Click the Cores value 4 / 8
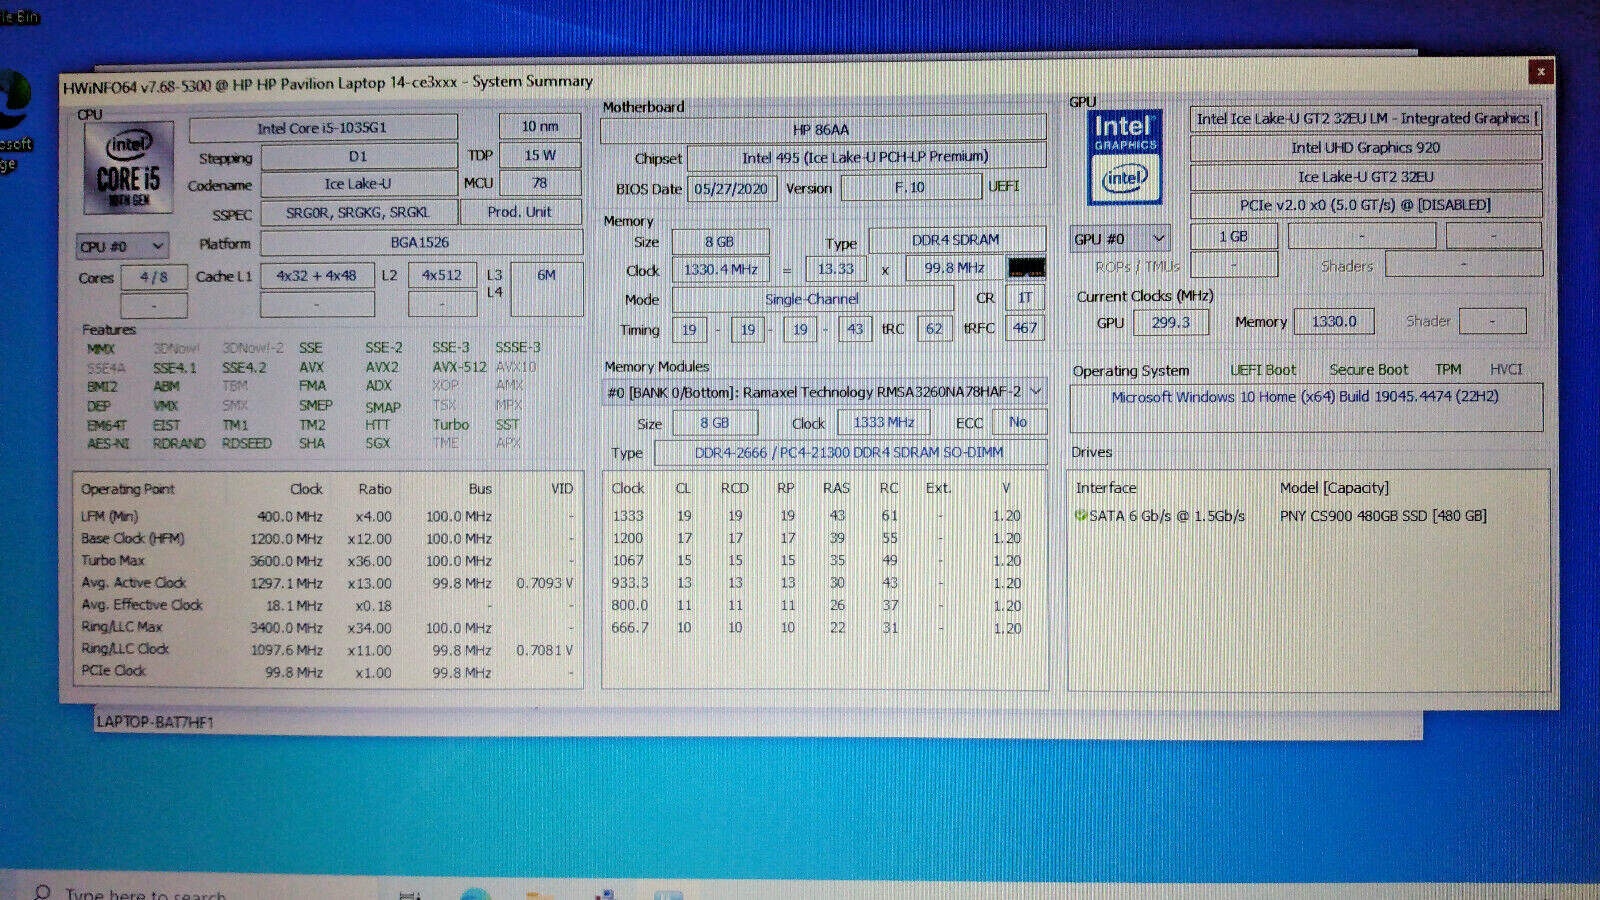 [x=153, y=277]
